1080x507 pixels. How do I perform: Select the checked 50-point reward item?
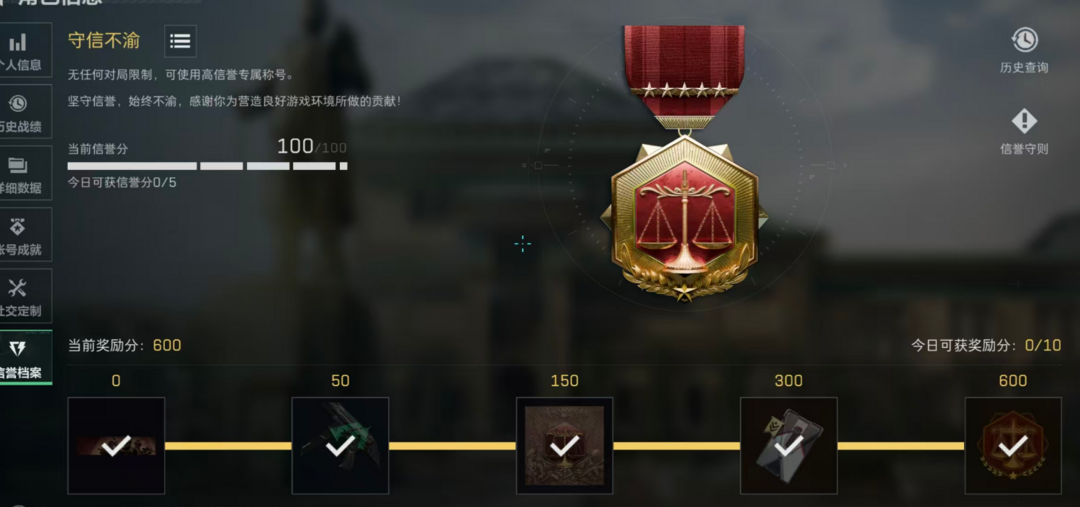340,446
